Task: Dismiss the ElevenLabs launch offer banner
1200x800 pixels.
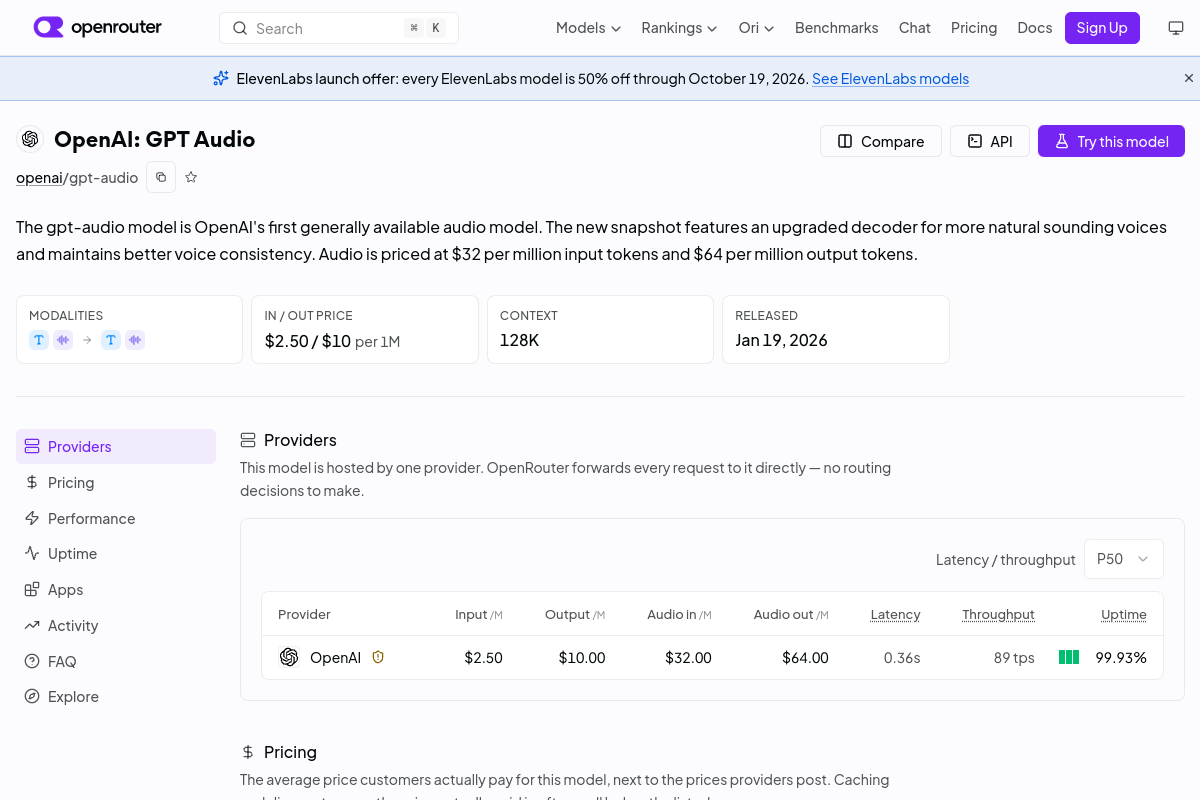Action: tap(1189, 78)
